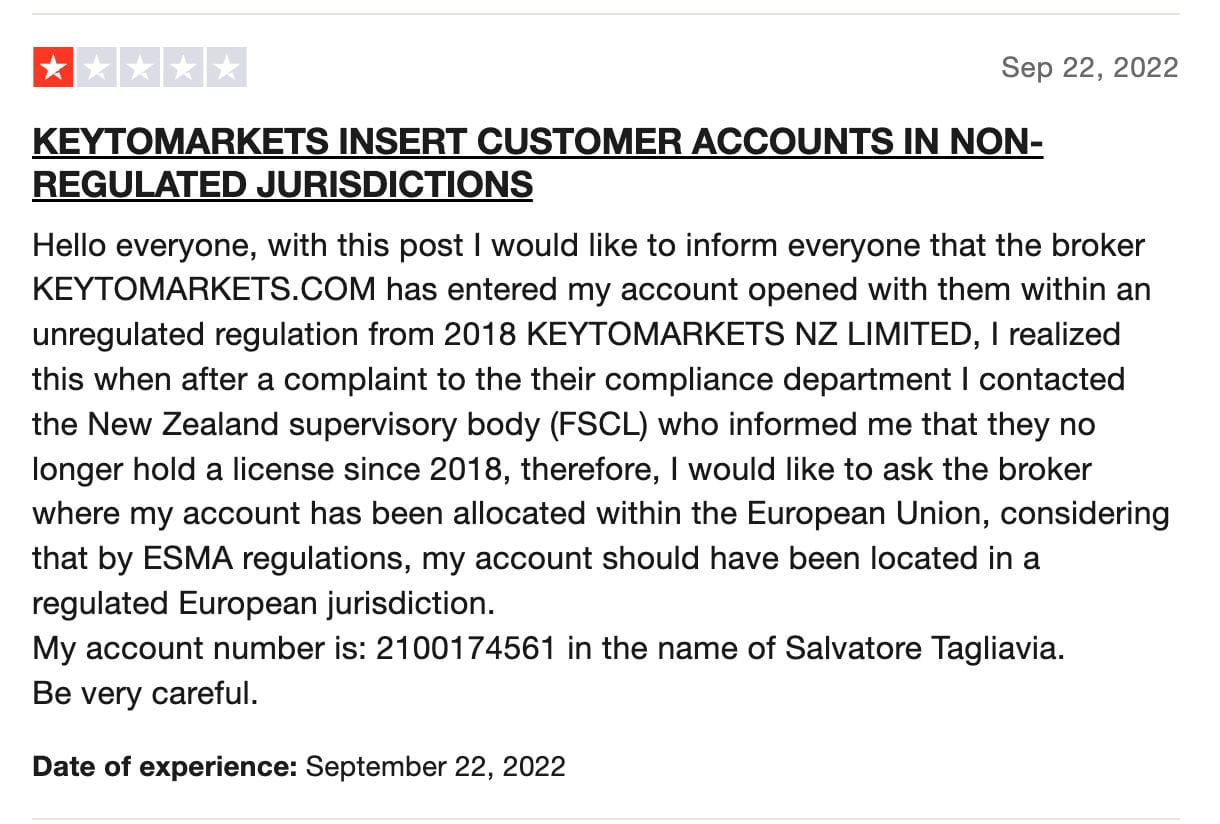Click the fifth grey rating star

[227, 68]
